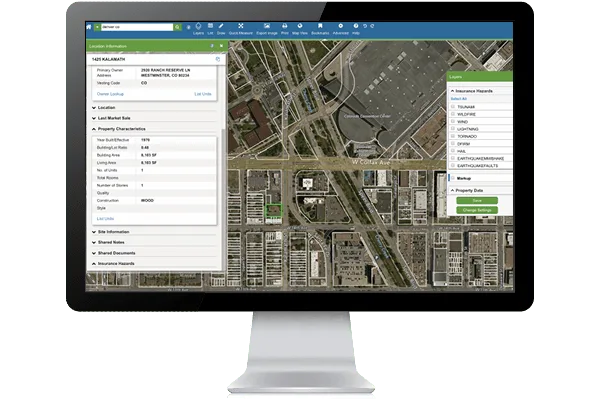Viewport: 600px width, 400px height.
Task: Enable the LIGHTNING layer checkbox
Action: pos(453,129)
